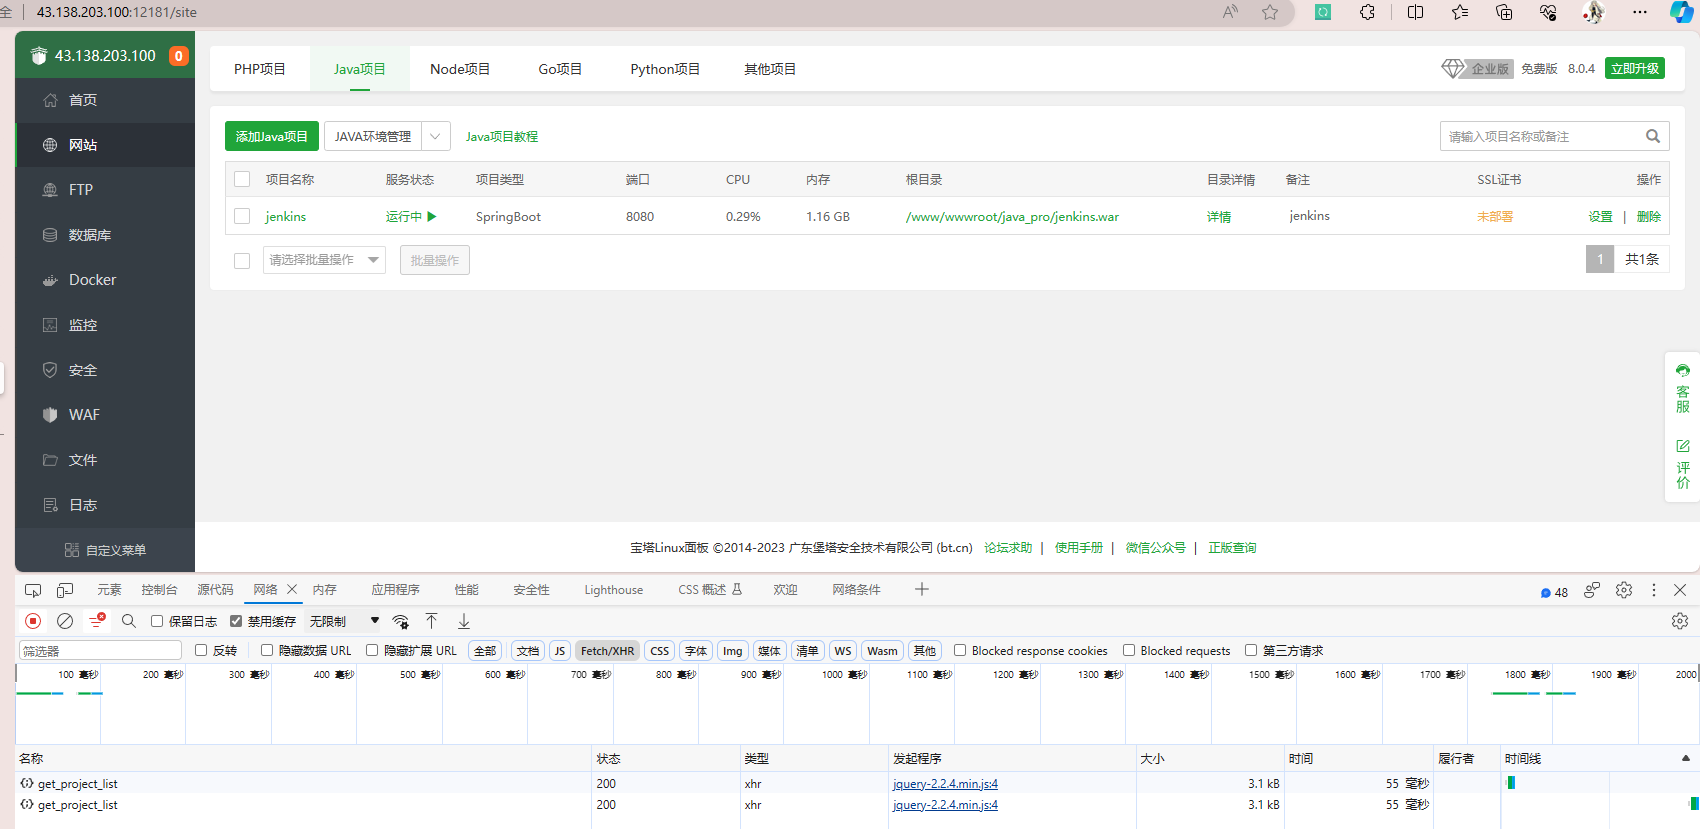Click the DevTools 筛选器 filter input
This screenshot has height=829, width=1700.
click(x=100, y=650)
